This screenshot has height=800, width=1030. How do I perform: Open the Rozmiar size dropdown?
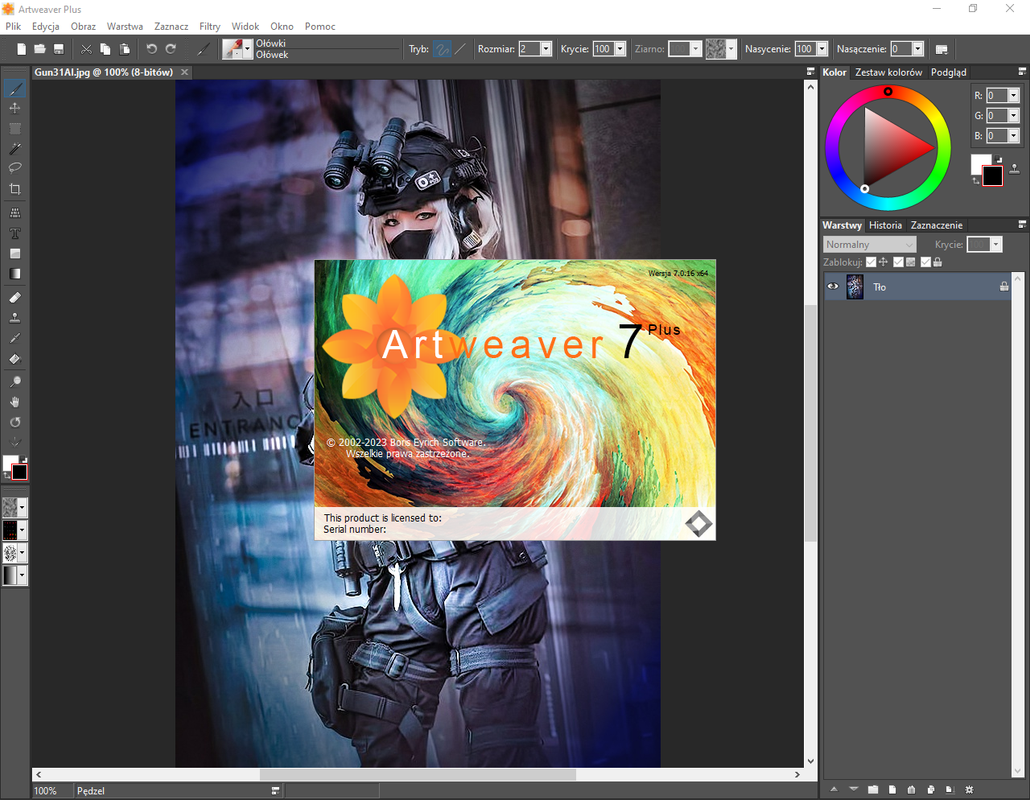(545, 49)
